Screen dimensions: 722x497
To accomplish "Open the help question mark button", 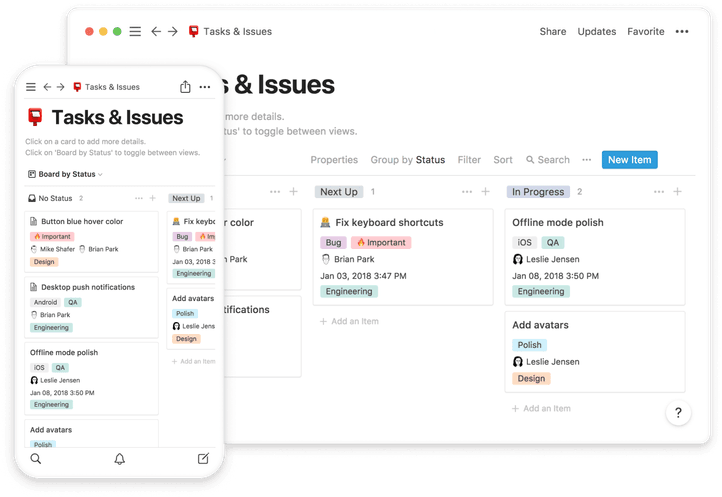I will (678, 413).
